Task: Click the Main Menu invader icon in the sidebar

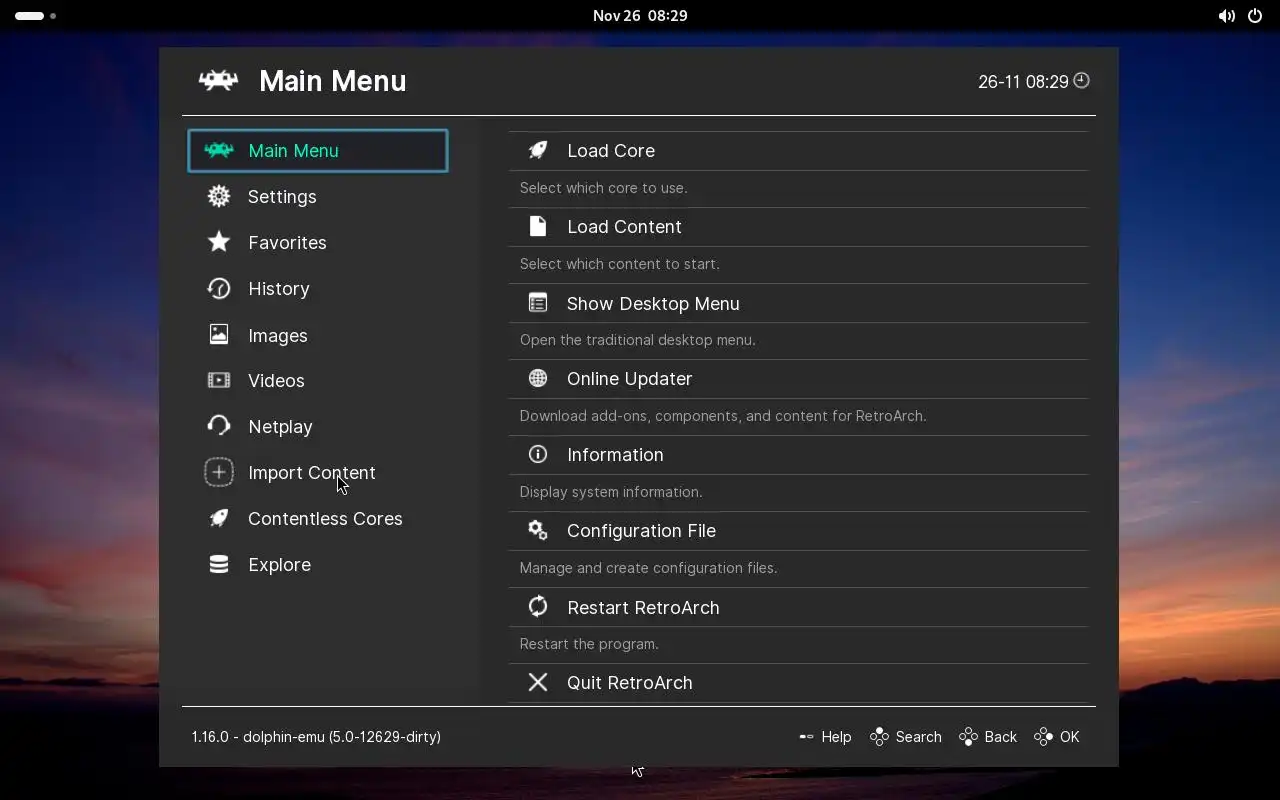Action: coord(219,150)
